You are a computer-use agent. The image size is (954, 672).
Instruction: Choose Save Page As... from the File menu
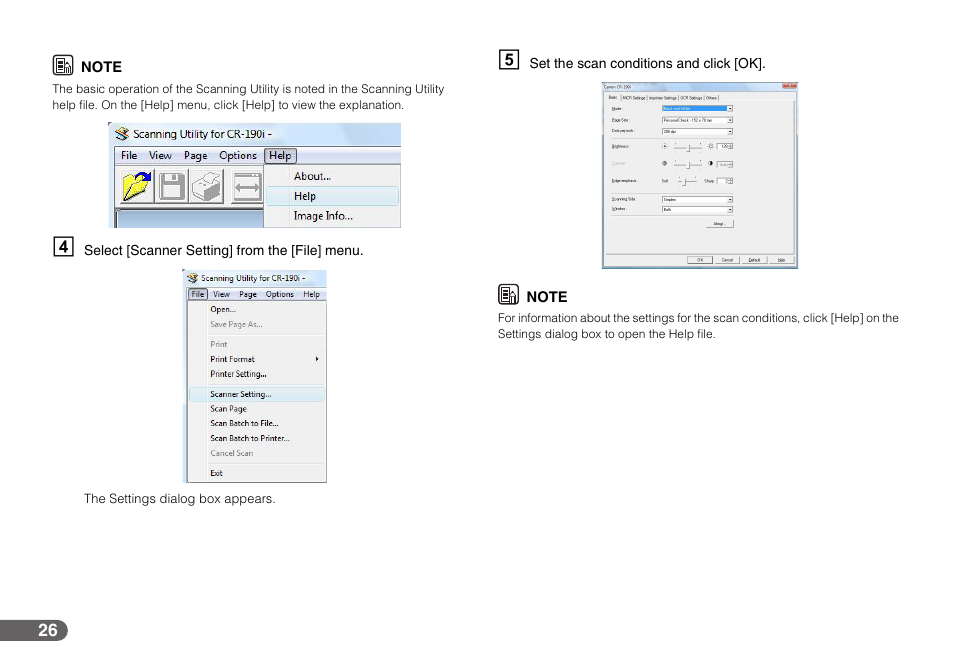236,325
